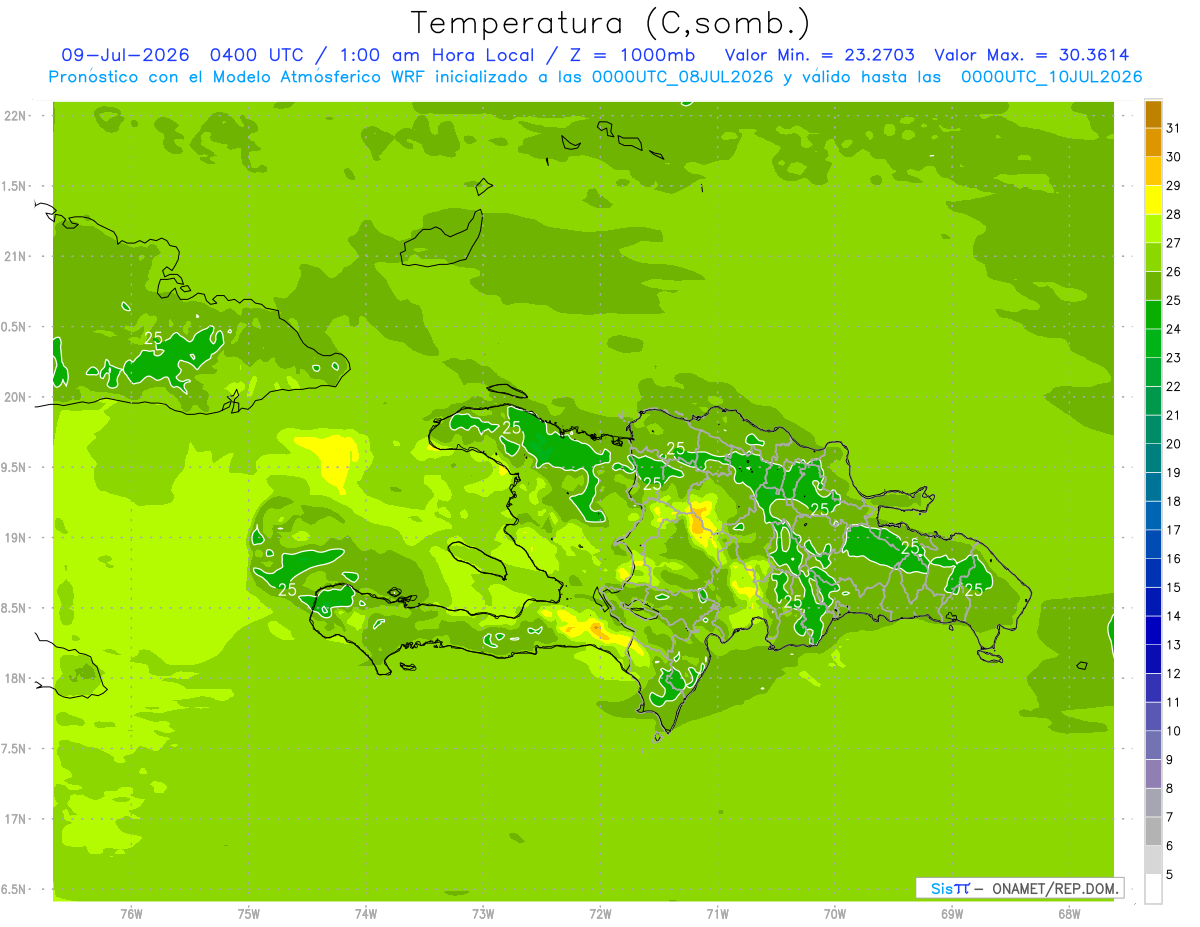Click the '22N' latitude label
Image resolution: width=1200 pixels, height=927 pixels.
16,116
